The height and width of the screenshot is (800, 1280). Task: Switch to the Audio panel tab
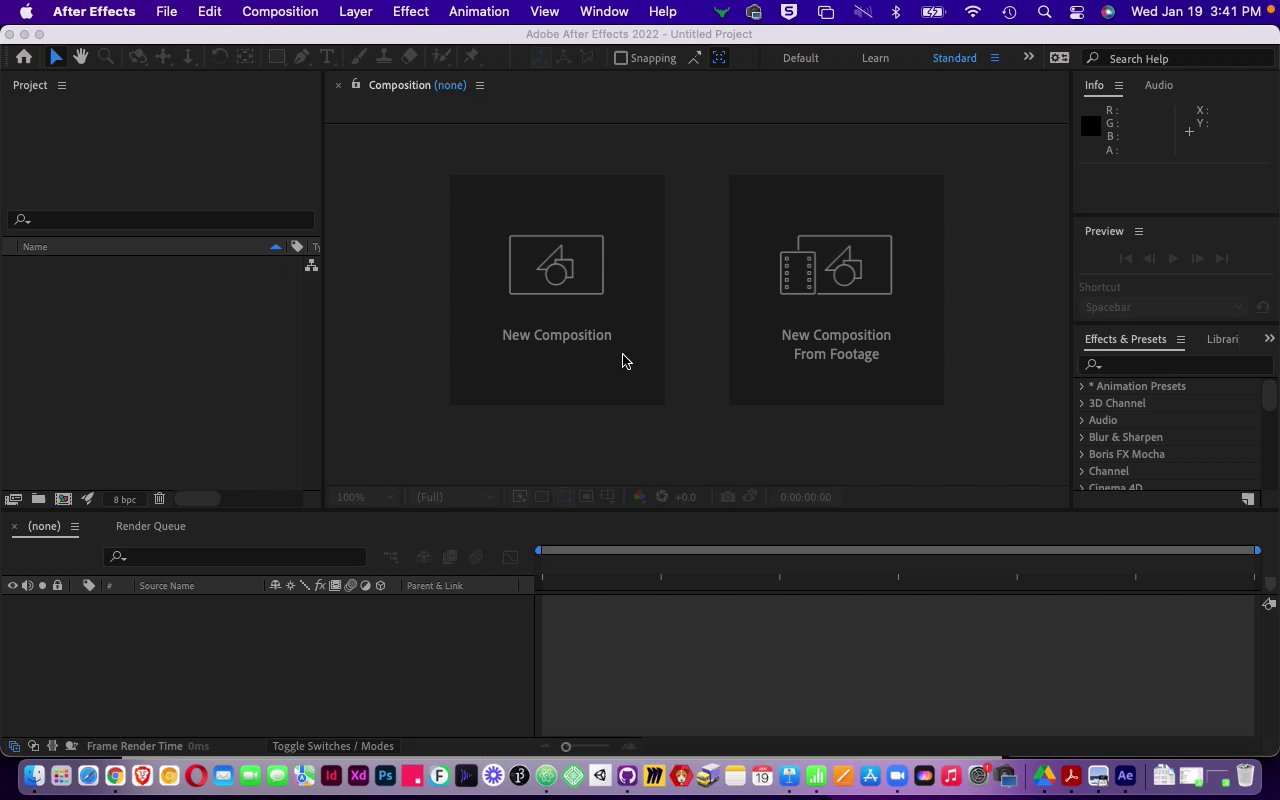(1159, 85)
